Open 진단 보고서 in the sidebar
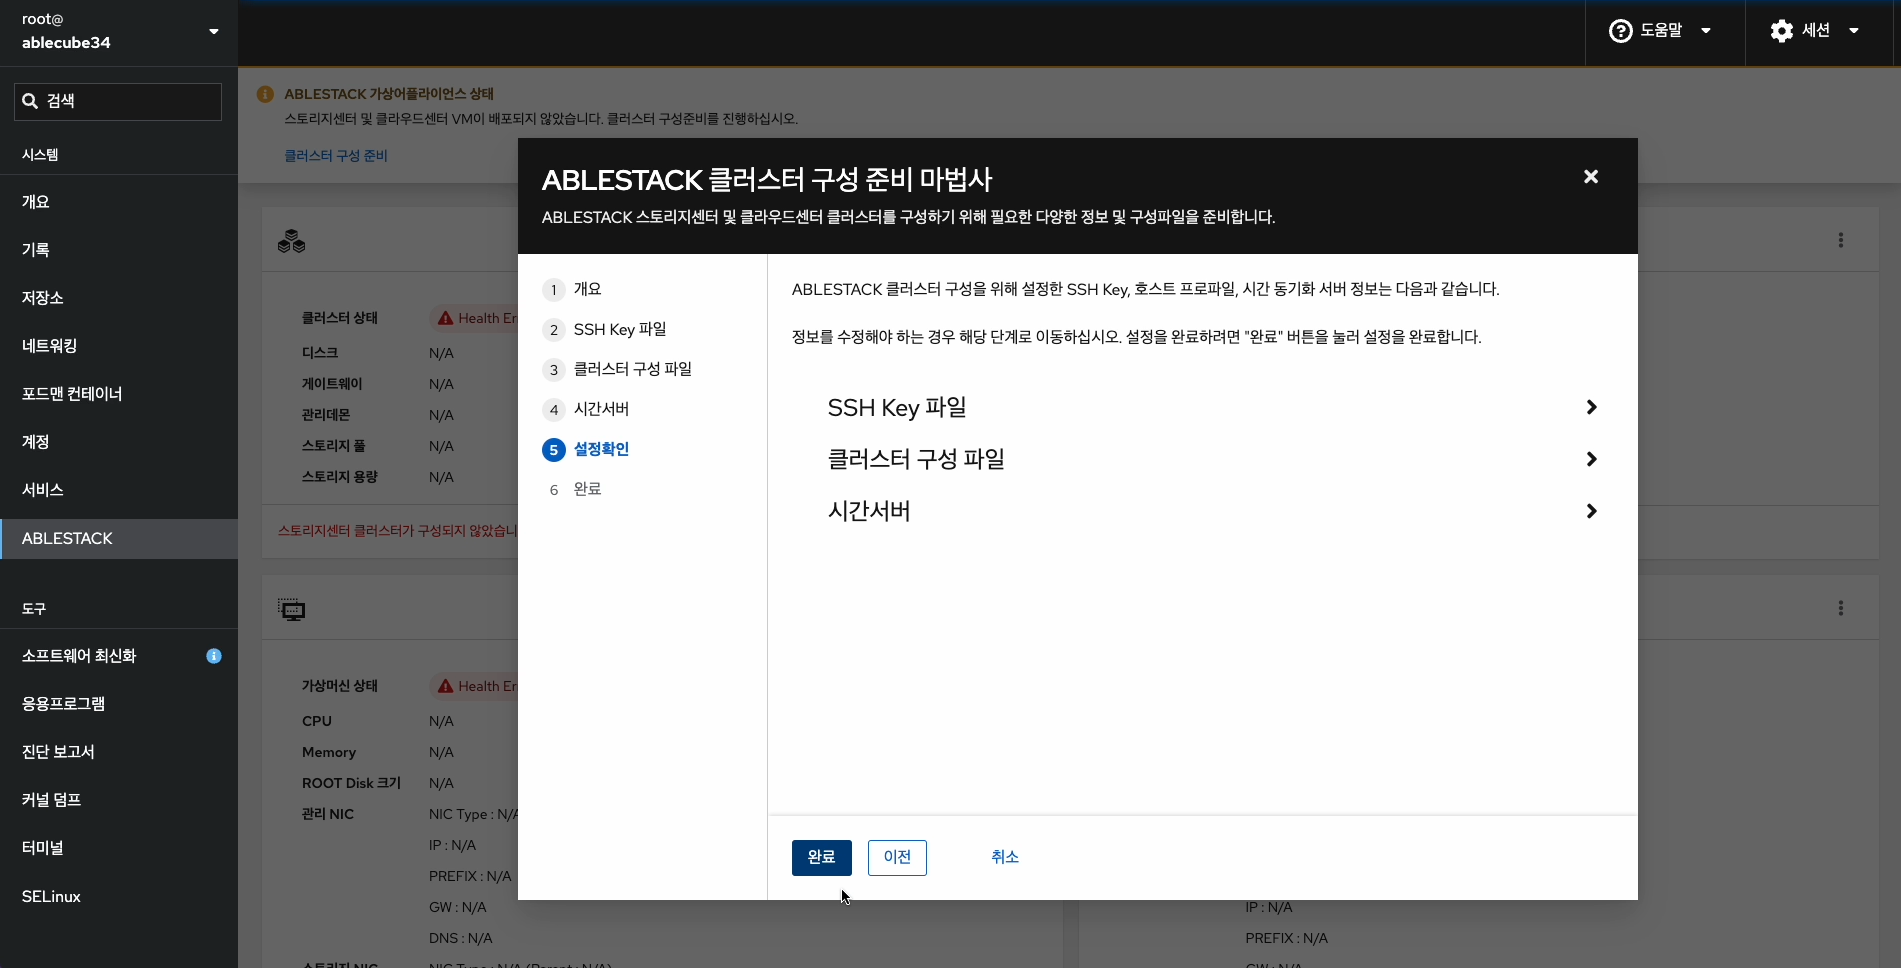 point(119,752)
